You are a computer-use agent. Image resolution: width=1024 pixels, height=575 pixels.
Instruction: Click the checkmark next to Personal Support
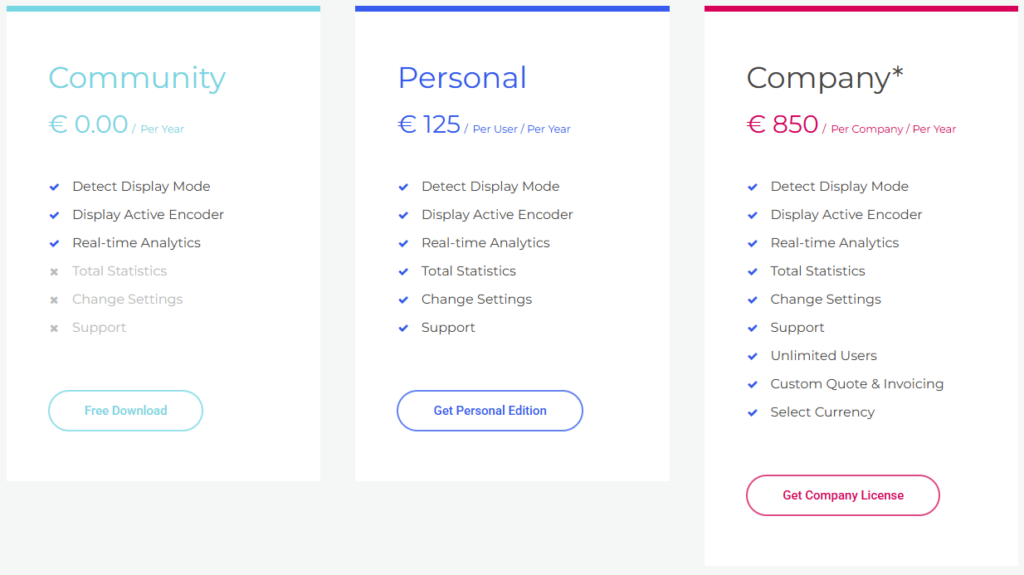(403, 328)
